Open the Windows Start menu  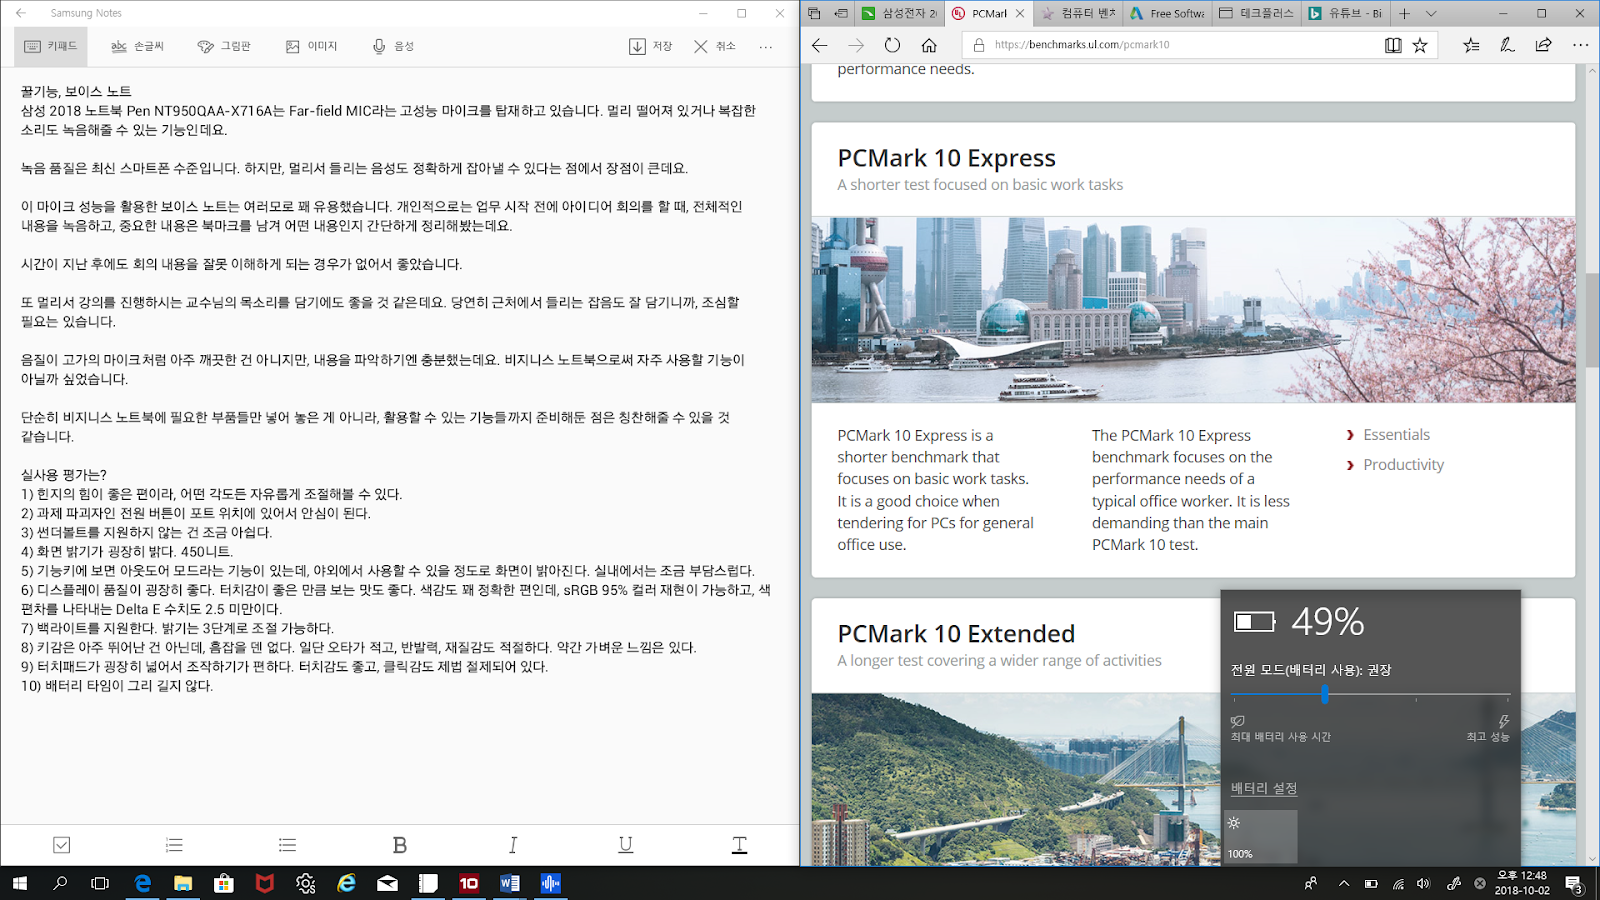tap(19, 883)
